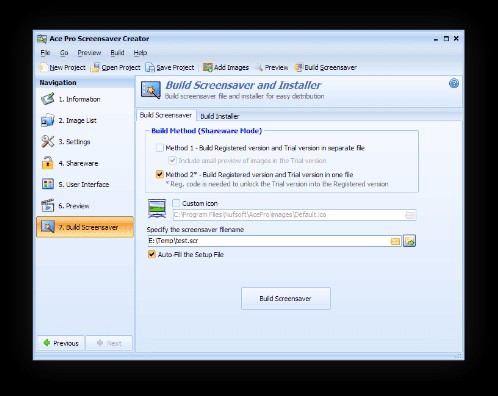Click New Project toolbar label
Viewport: 498px width, 396px height.
pyautogui.click(x=67, y=68)
